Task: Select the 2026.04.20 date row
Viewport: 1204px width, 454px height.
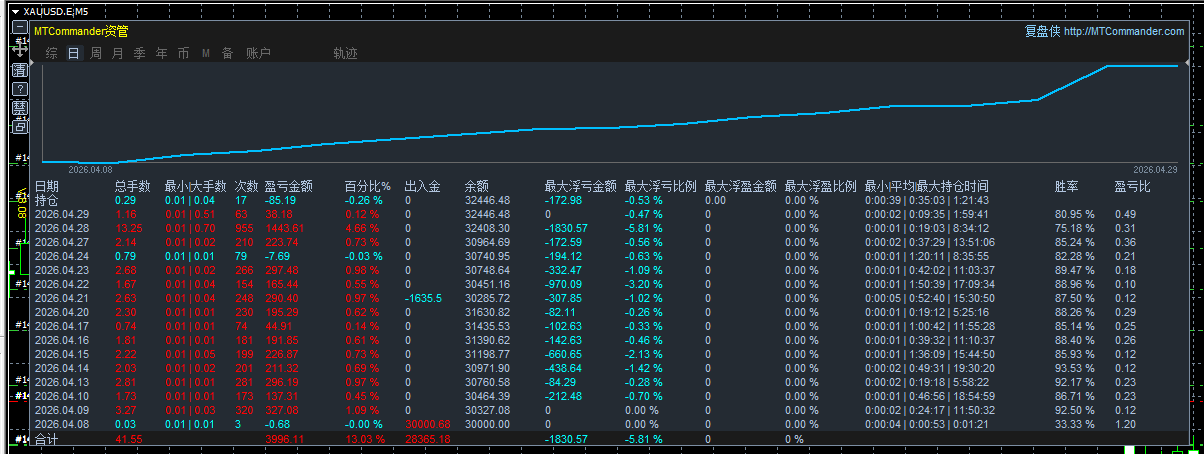Action: pos(62,312)
